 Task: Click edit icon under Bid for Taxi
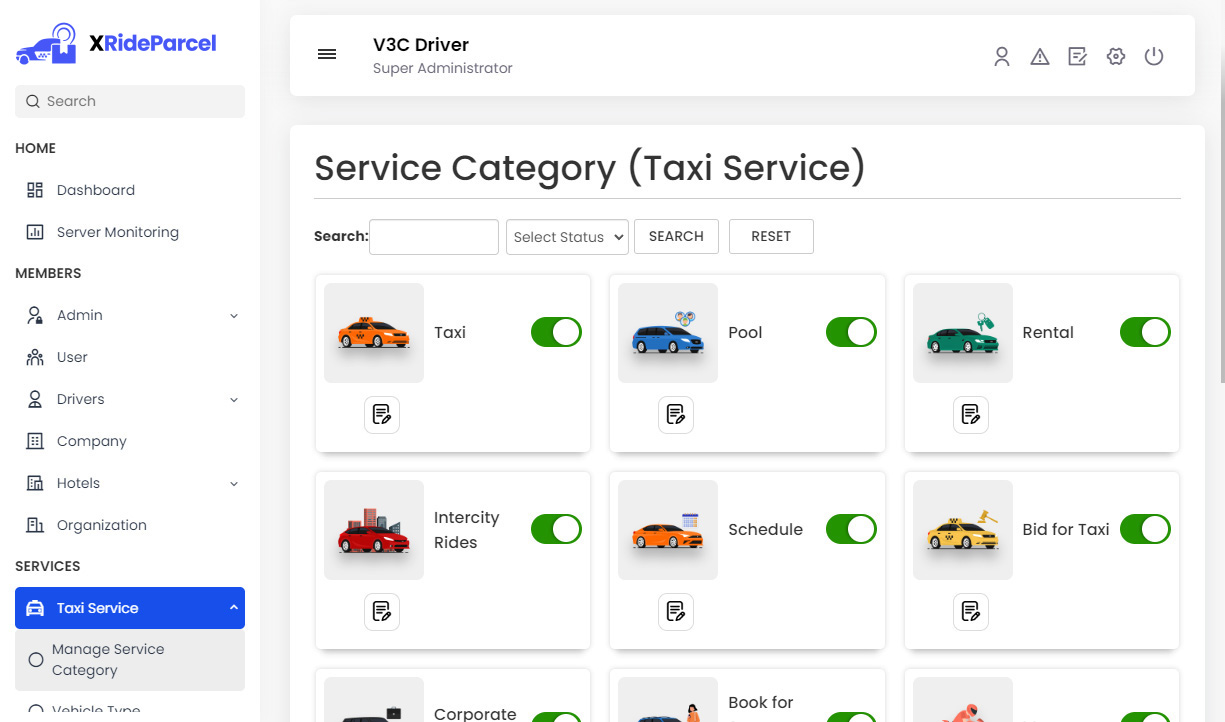tap(970, 612)
